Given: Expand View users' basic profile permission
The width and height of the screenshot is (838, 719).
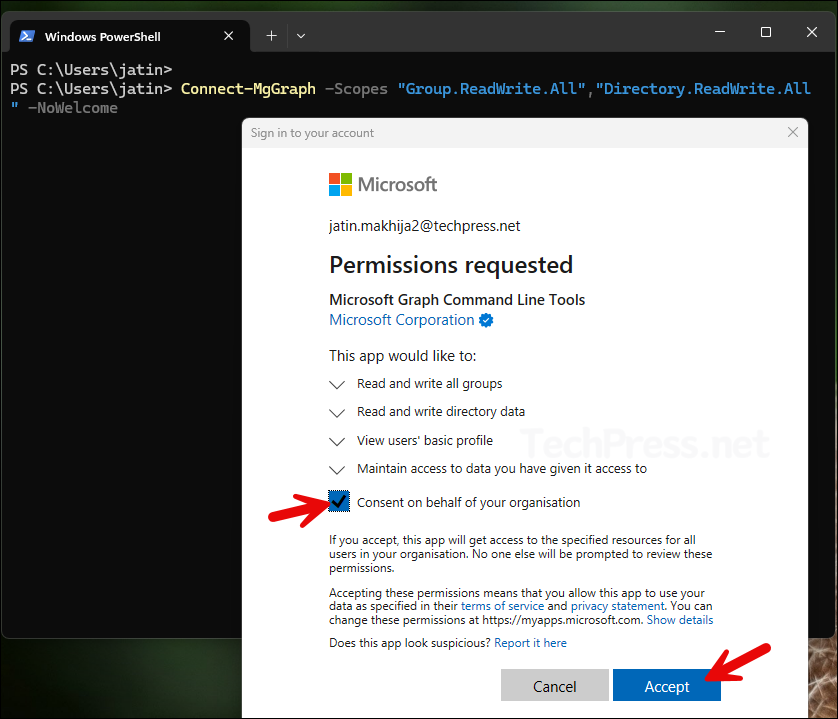Looking at the screenshot, I should (x=337, y=441).
